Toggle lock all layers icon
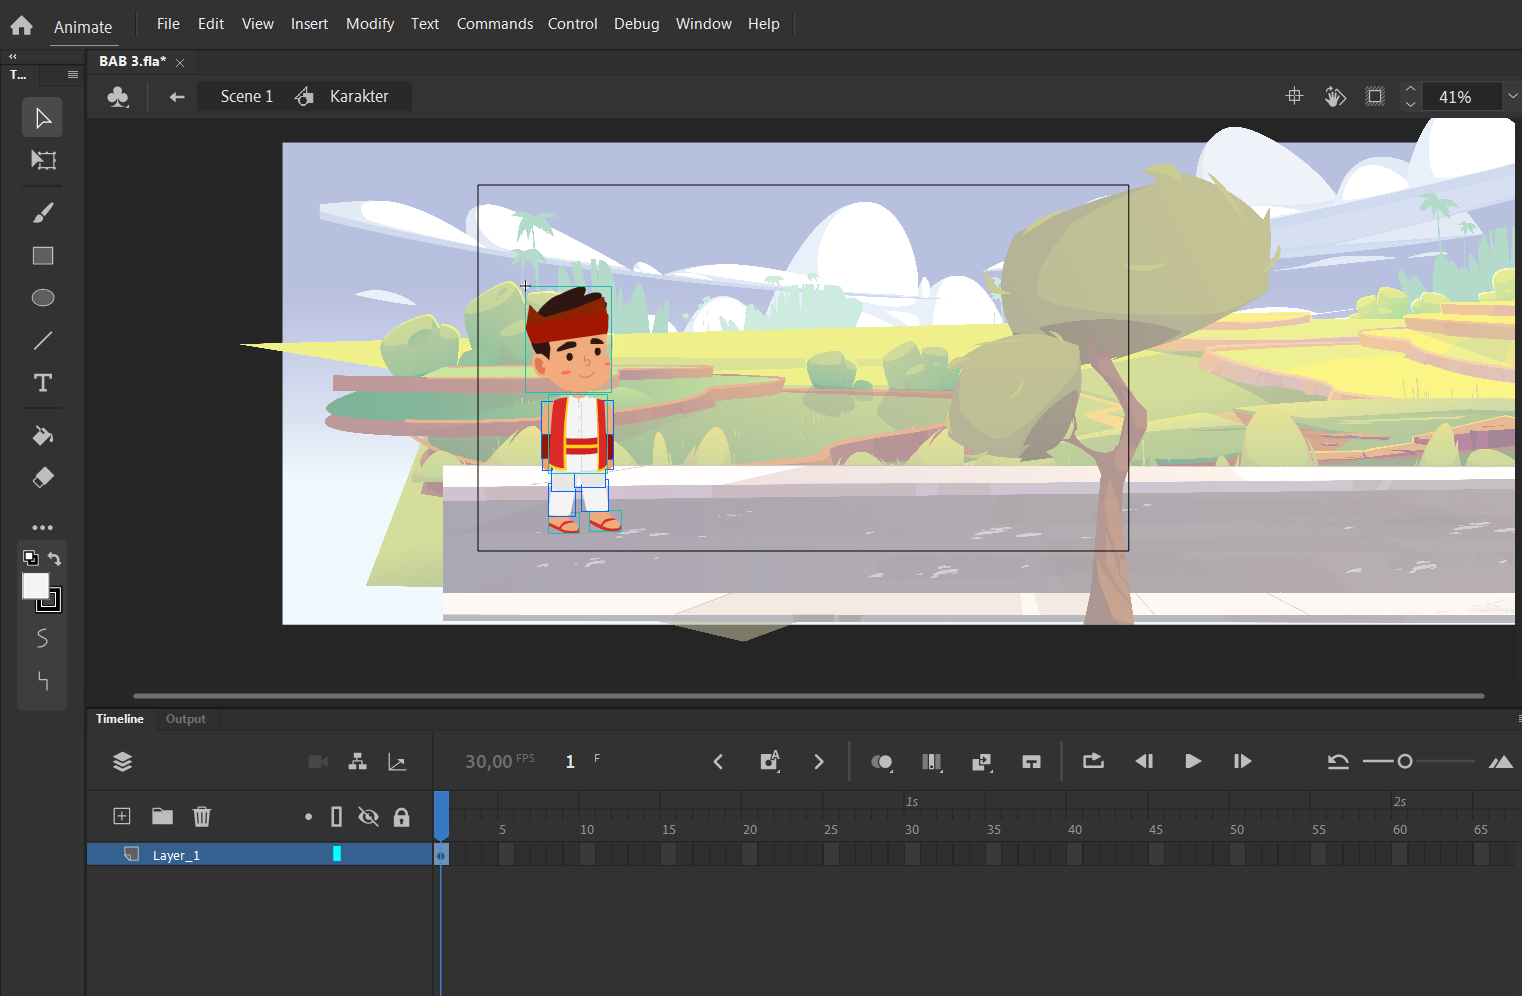 [x=401, y=817]
